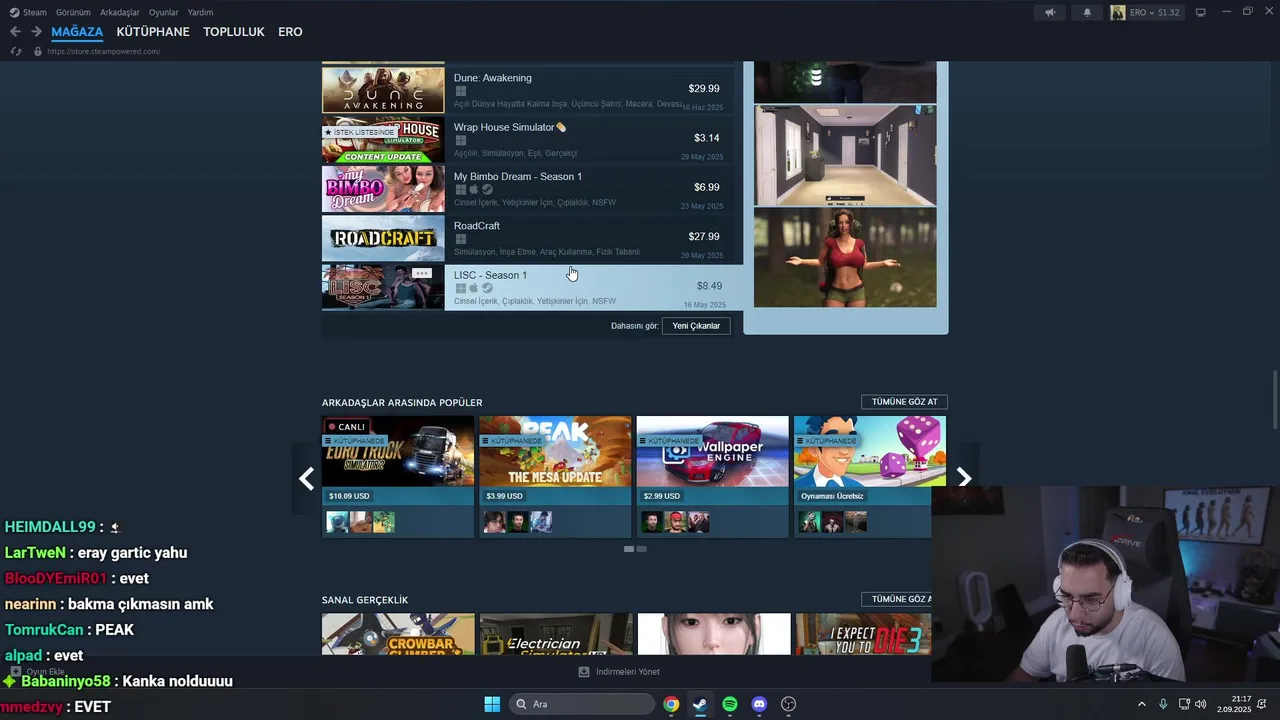Switch to the TOPLULUK tab
Viewport: 1280px width, 720px height.
click(234, 32)
